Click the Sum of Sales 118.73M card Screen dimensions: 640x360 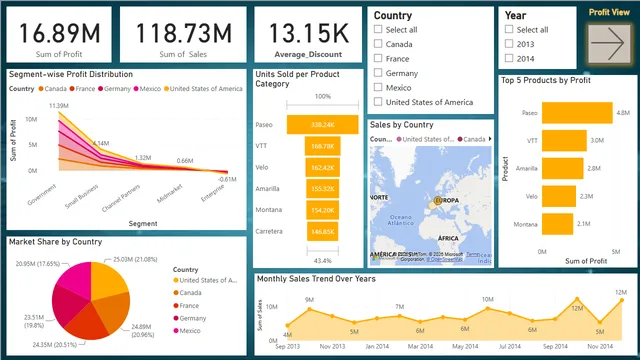(183, 35)
